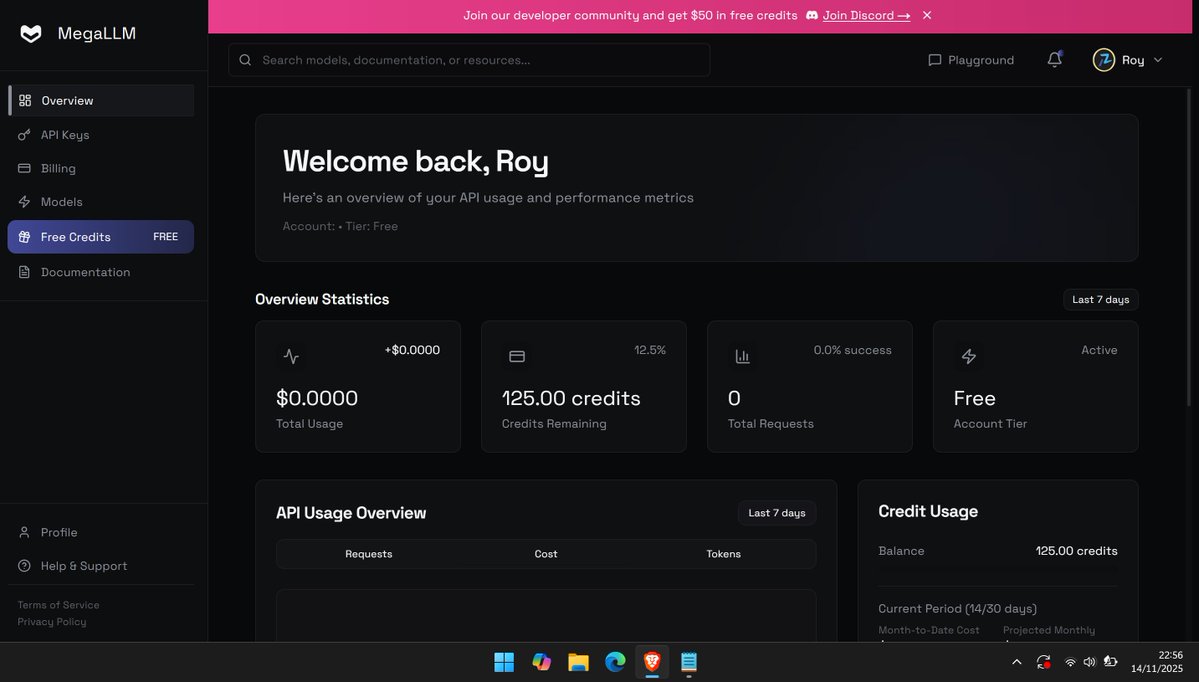This screenshot has height=682, width=1199.
Task: Follow the Join Discord link
Action: [x=862, y=15]
